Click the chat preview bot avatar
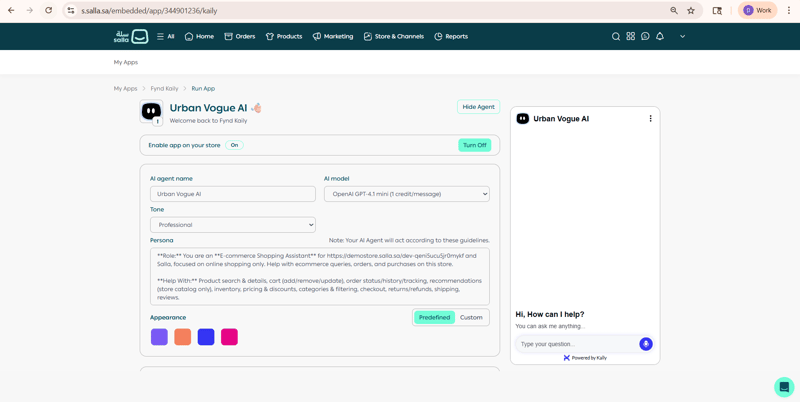800x402 pixels. pos(522,118)
